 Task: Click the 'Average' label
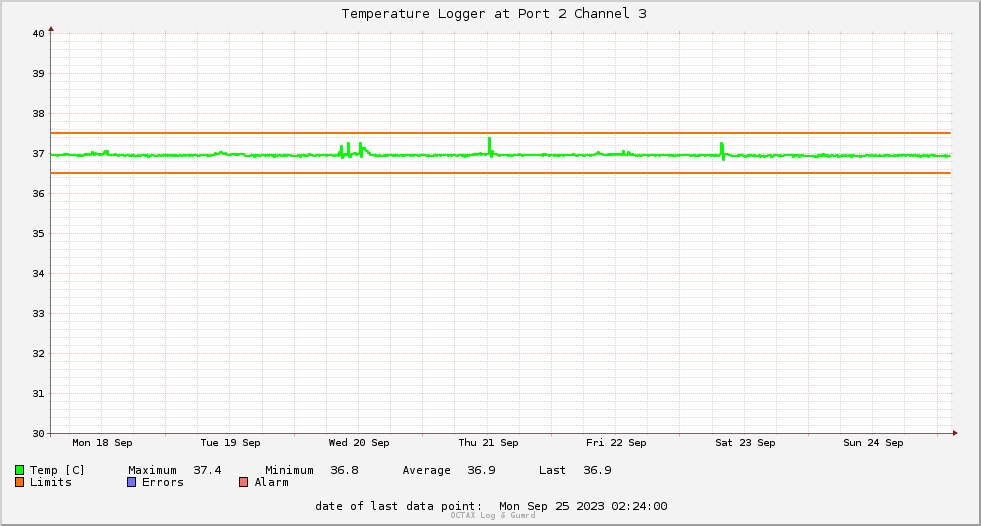tap(426, 470)
